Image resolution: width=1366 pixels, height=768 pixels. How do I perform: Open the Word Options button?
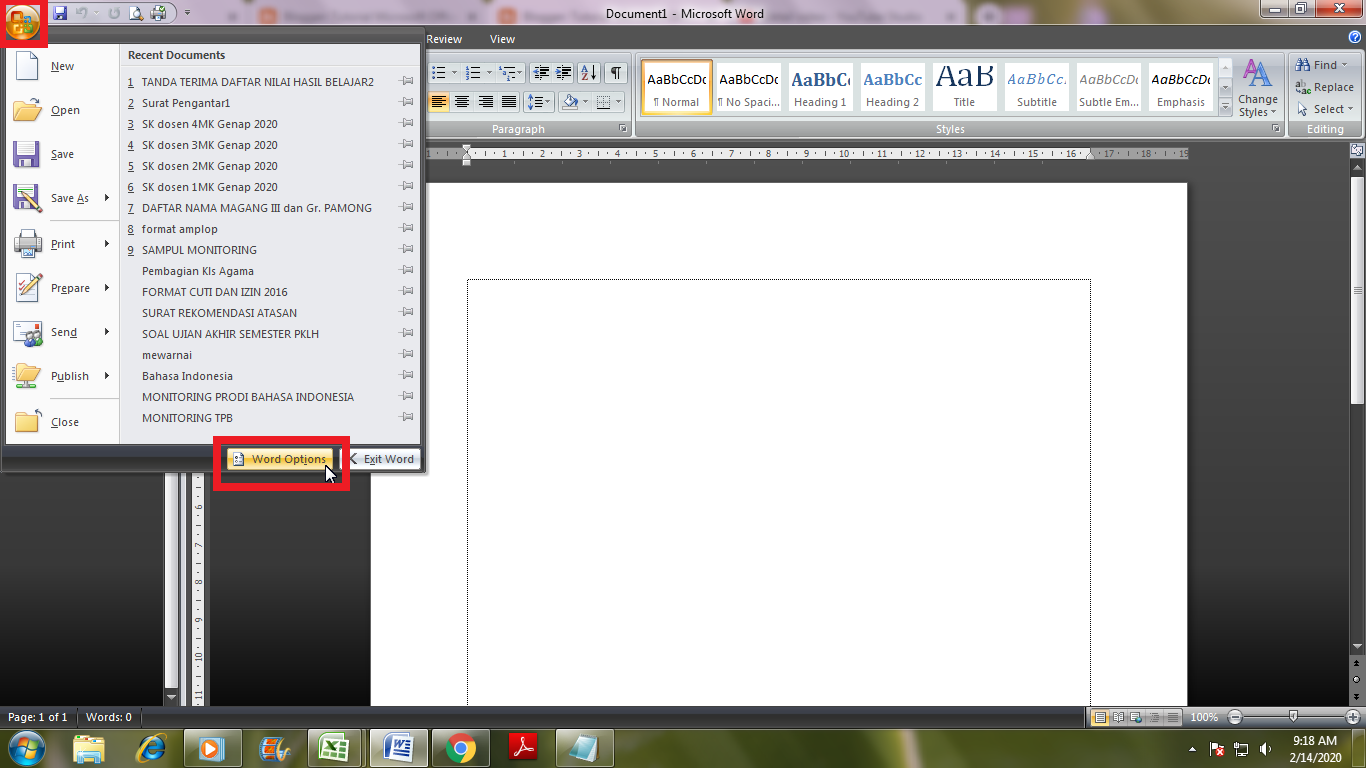[280, 459]
